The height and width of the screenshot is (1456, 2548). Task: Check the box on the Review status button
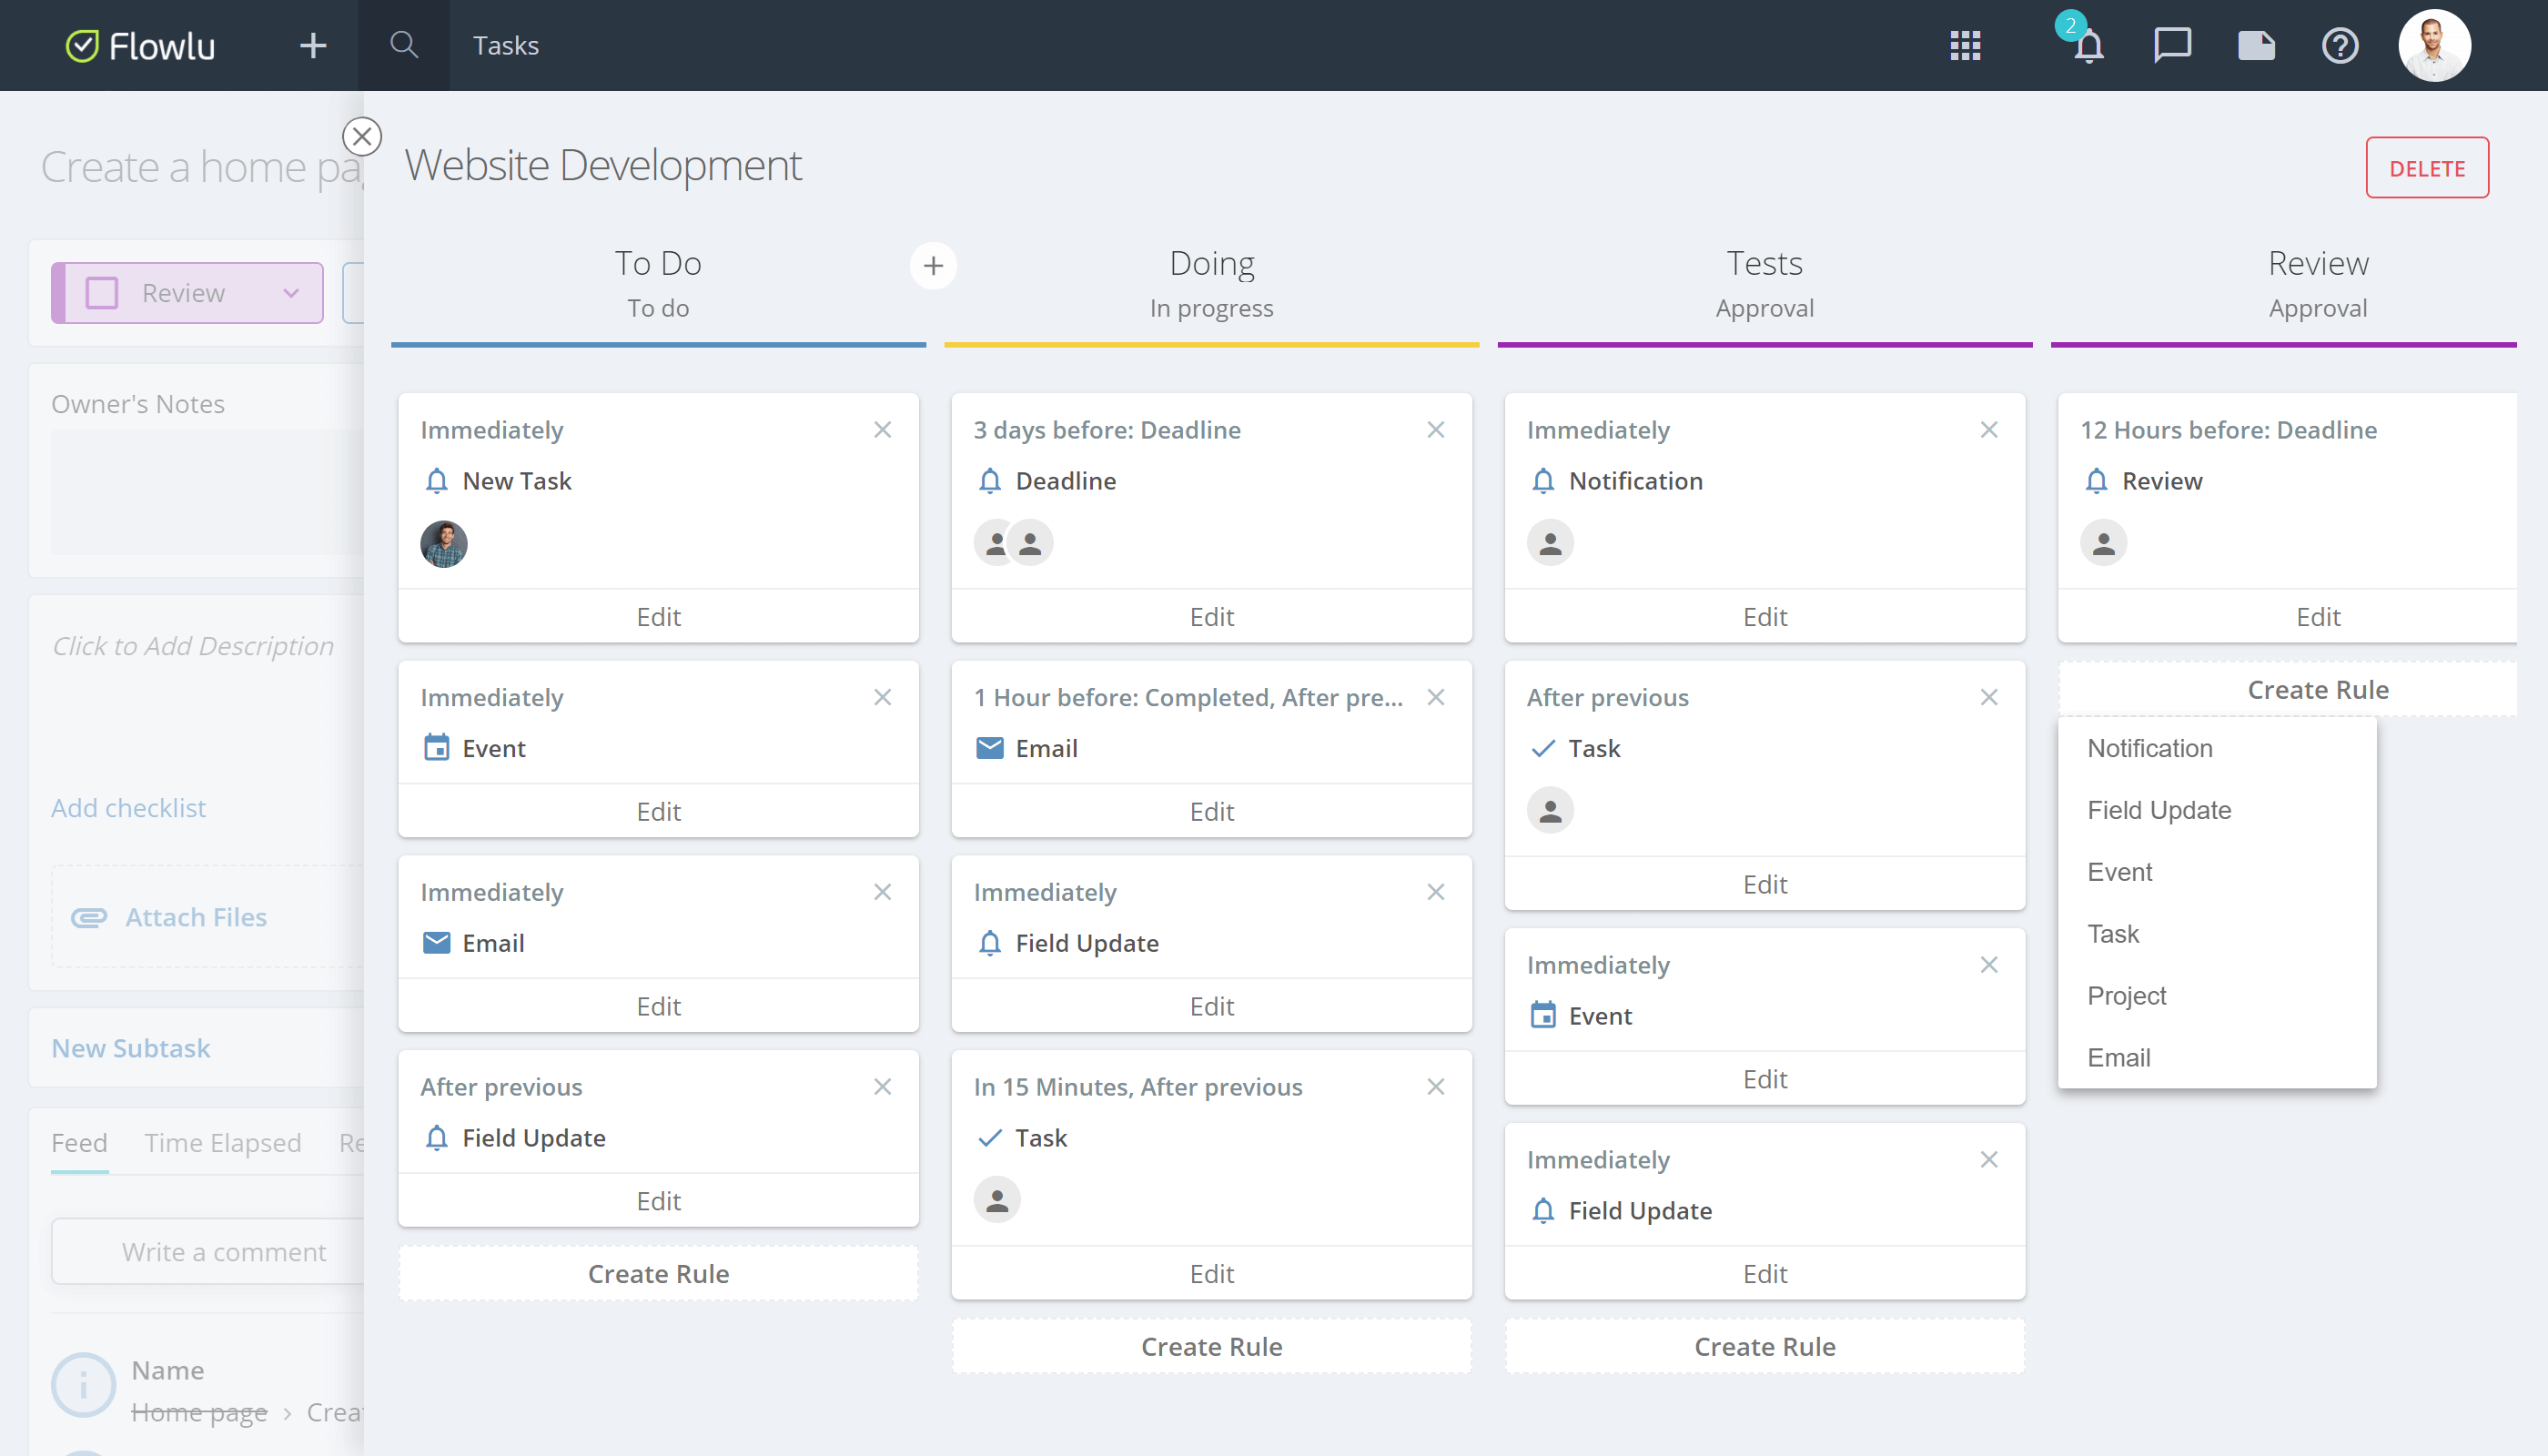pyautogui.click(x=100, y=292)
